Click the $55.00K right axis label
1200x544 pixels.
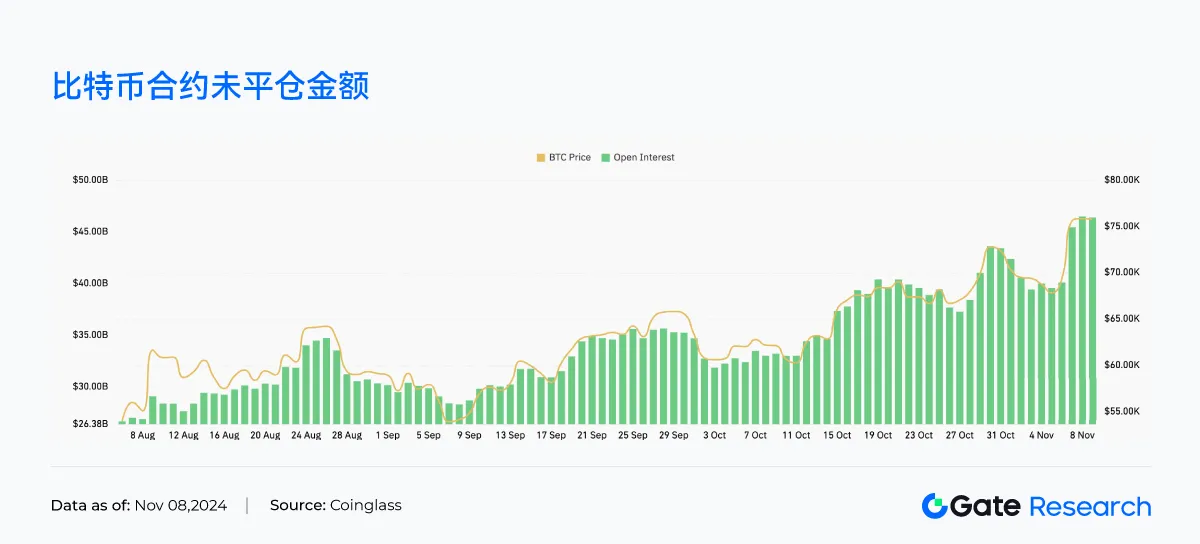[x=1122, y=411]
